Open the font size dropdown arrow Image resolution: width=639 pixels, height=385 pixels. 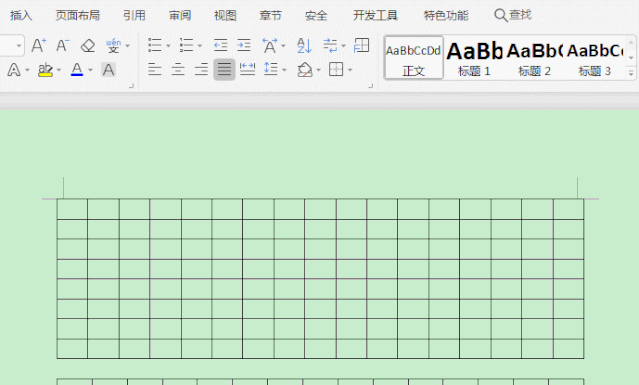click(19, 46)
